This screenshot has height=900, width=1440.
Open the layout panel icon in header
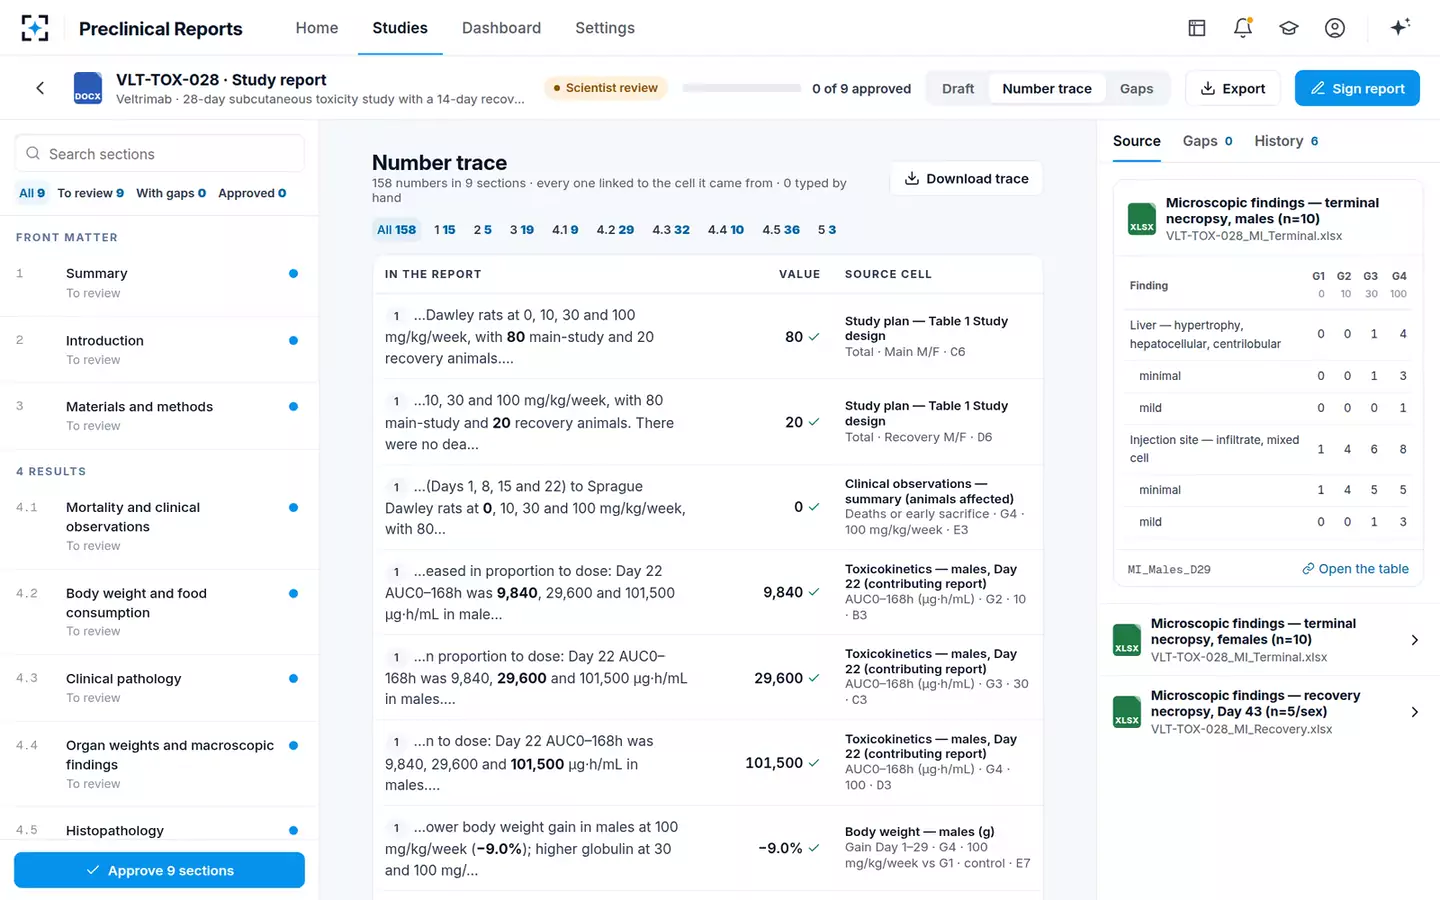1197,28
